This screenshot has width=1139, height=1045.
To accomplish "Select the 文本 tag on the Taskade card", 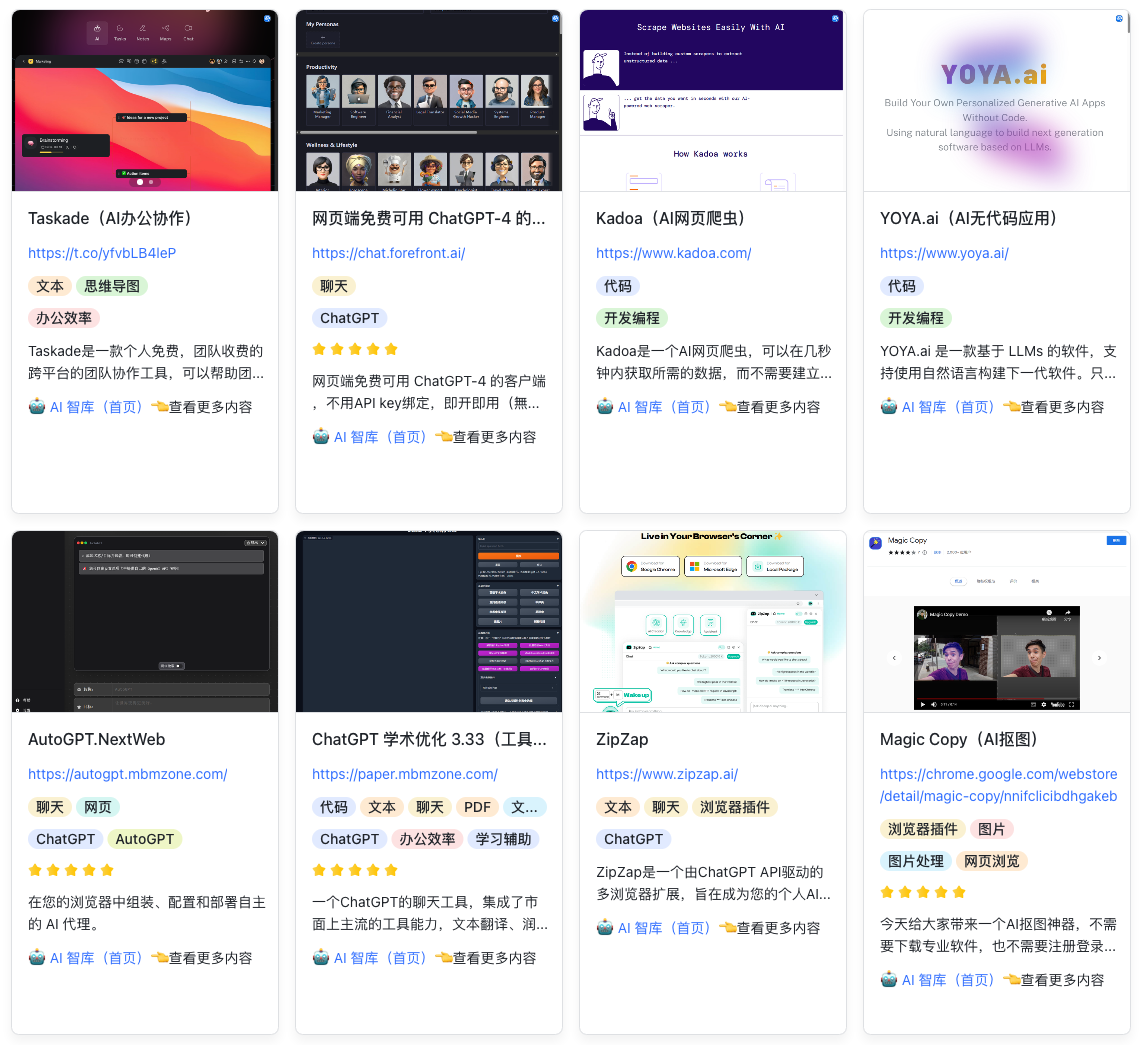I will [x=50, y=286].
